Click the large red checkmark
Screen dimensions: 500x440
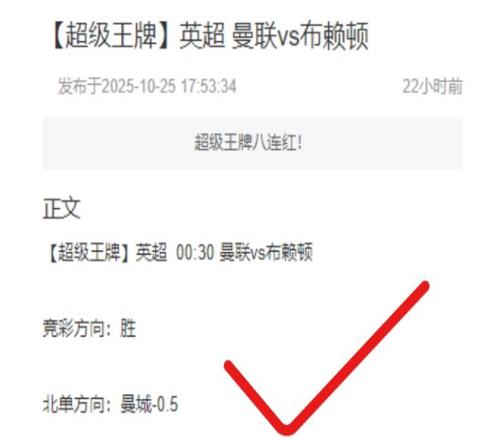coord(326,358)
